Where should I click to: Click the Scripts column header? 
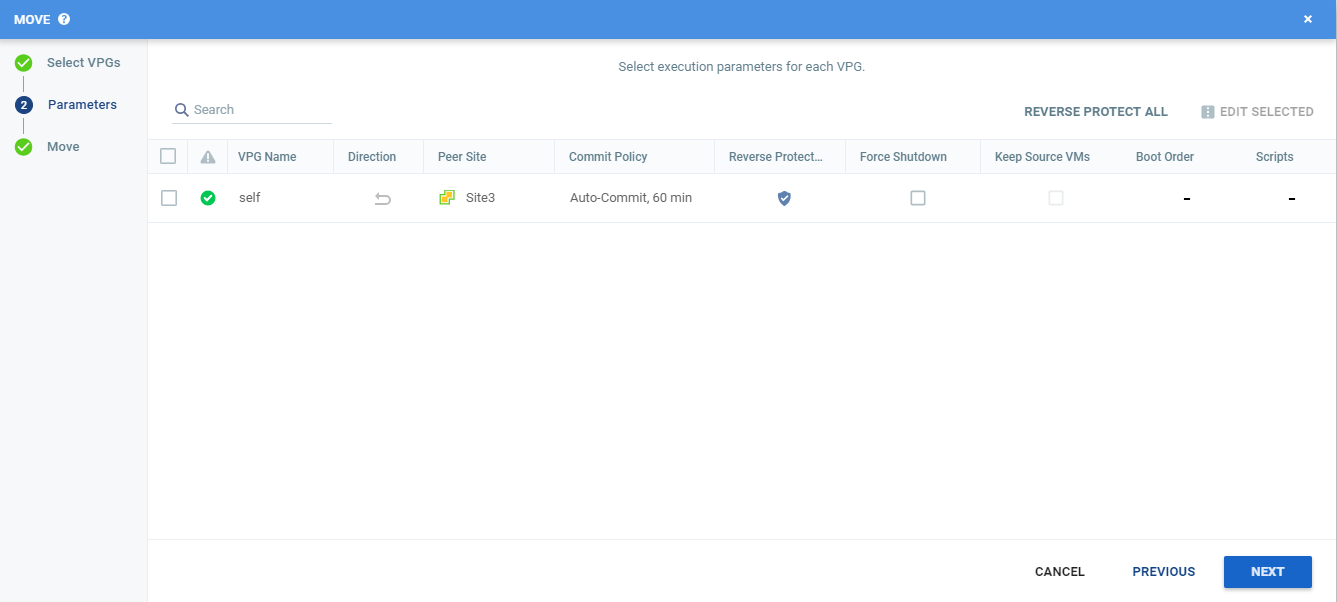(x=1275, y=157)
